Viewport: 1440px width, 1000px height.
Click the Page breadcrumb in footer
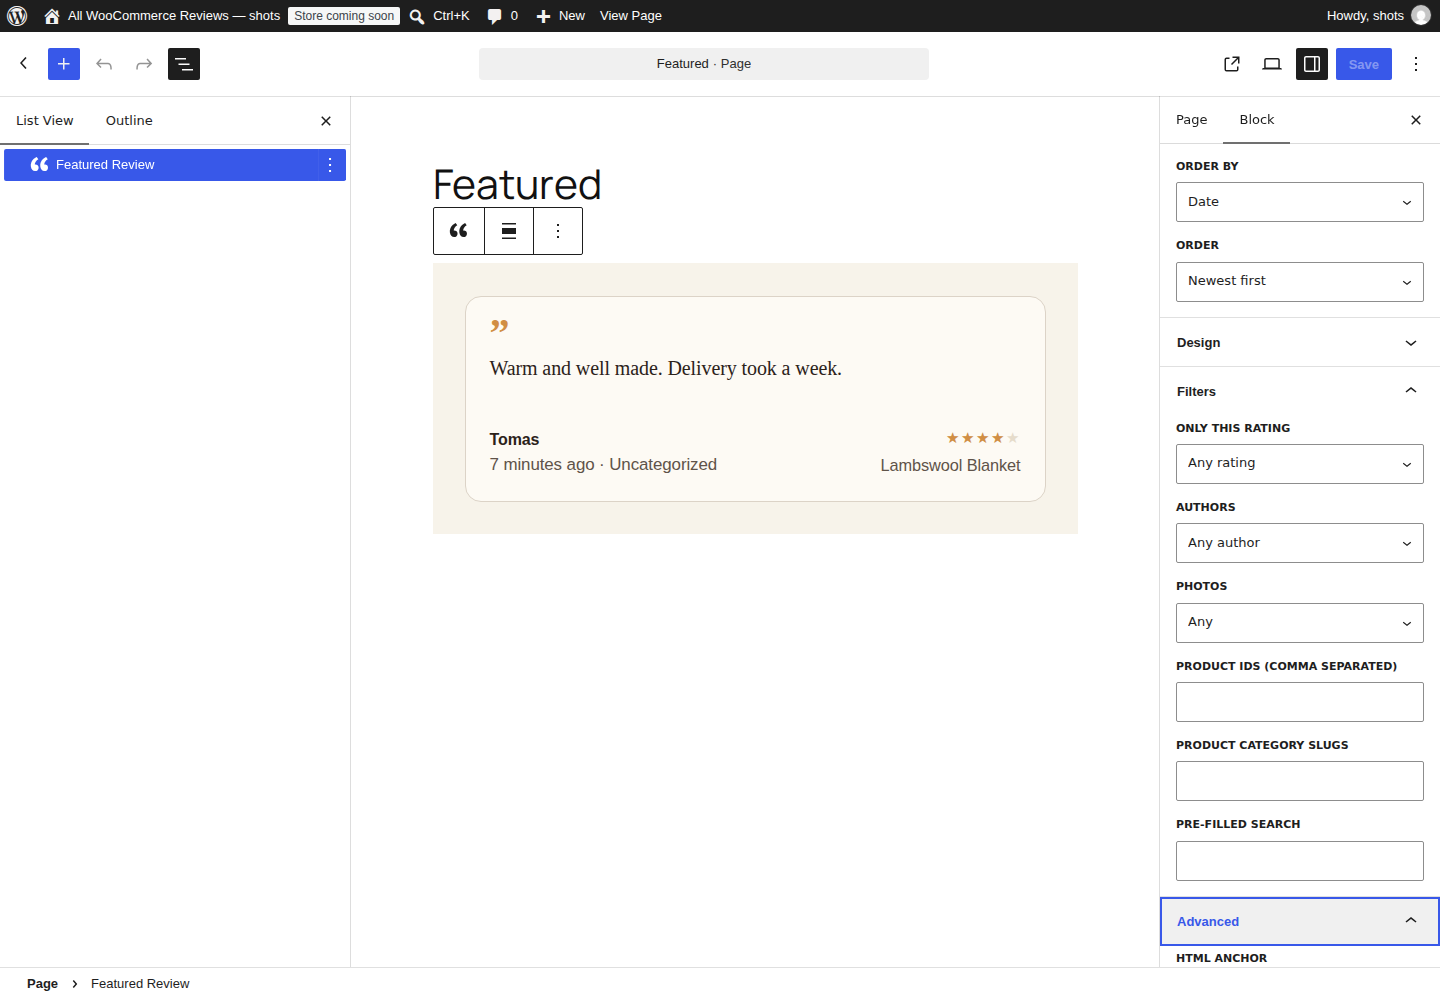(42, 984)
